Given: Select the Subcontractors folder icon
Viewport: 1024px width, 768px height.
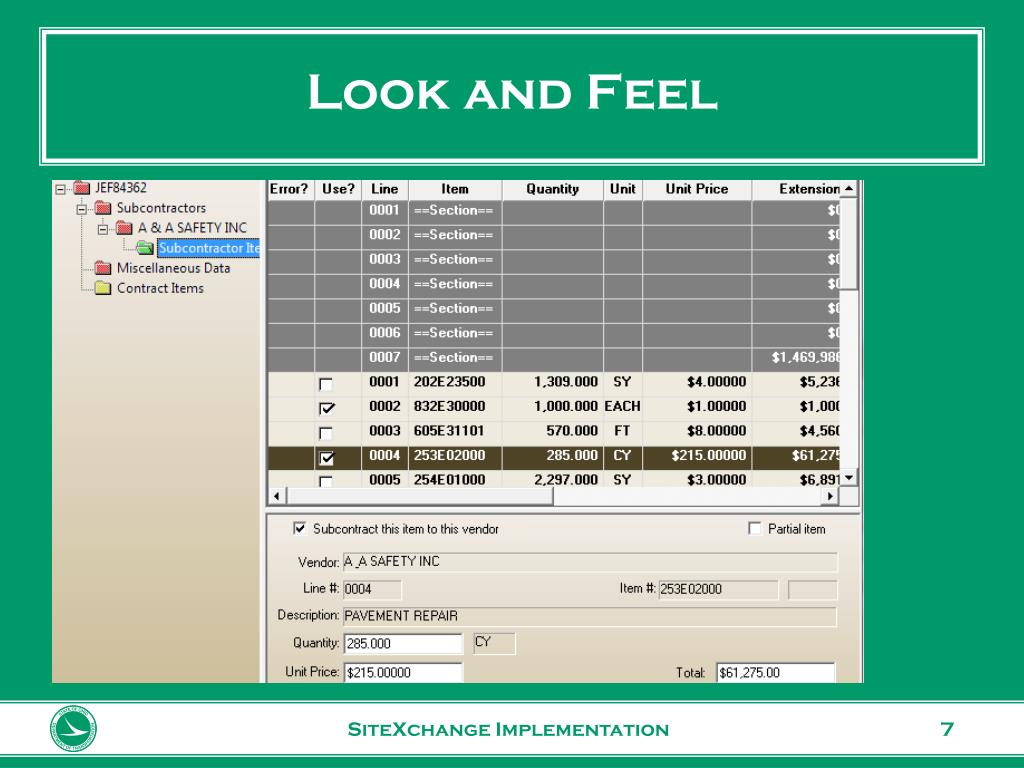Looking at the screenshot, I should (x=103, y=208).
